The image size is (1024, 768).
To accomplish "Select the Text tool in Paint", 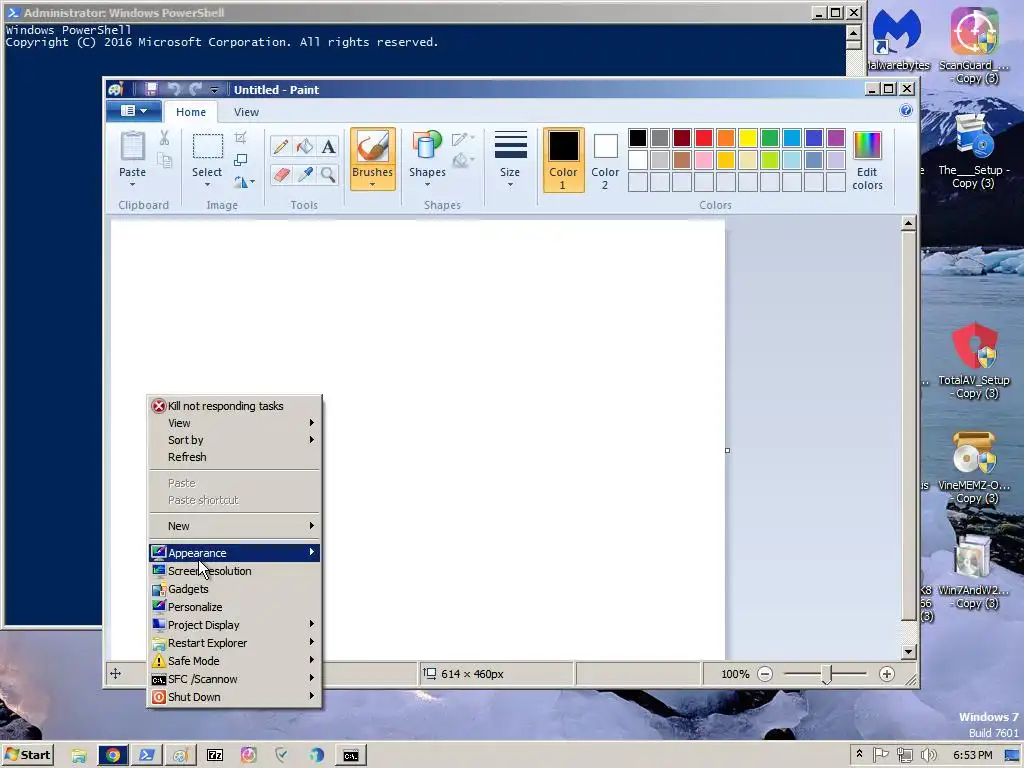I will pos(328,146).
